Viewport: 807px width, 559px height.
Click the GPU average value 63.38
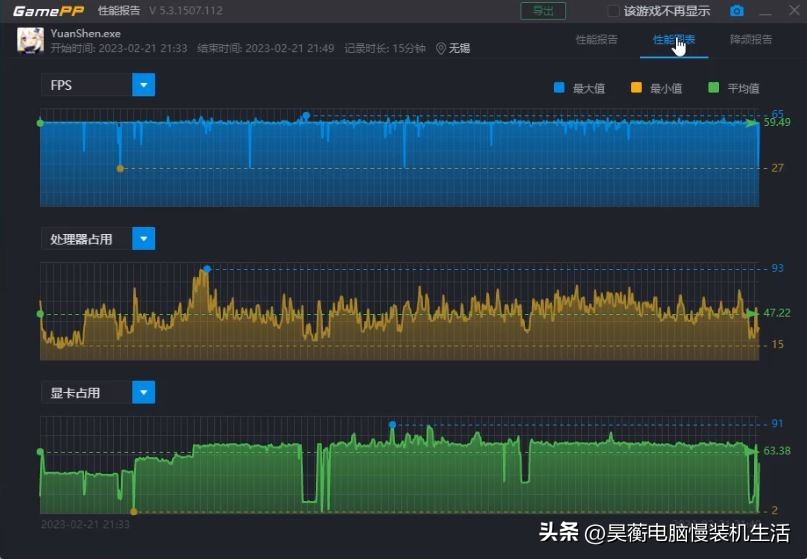click(777, 451)
